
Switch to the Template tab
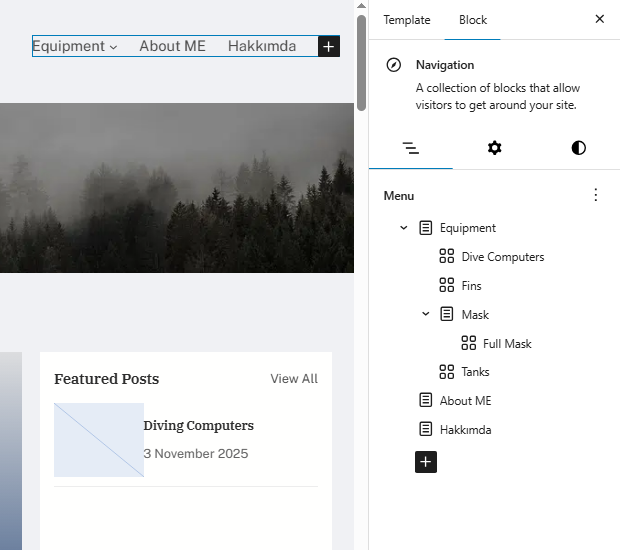click(407, 20)
